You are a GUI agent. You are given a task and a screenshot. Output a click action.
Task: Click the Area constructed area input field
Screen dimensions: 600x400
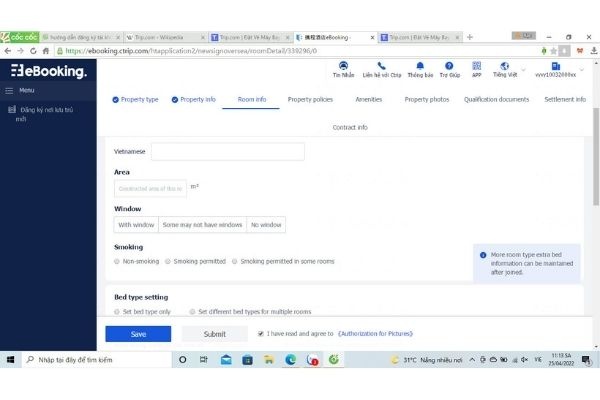click(x=150, y=189)
